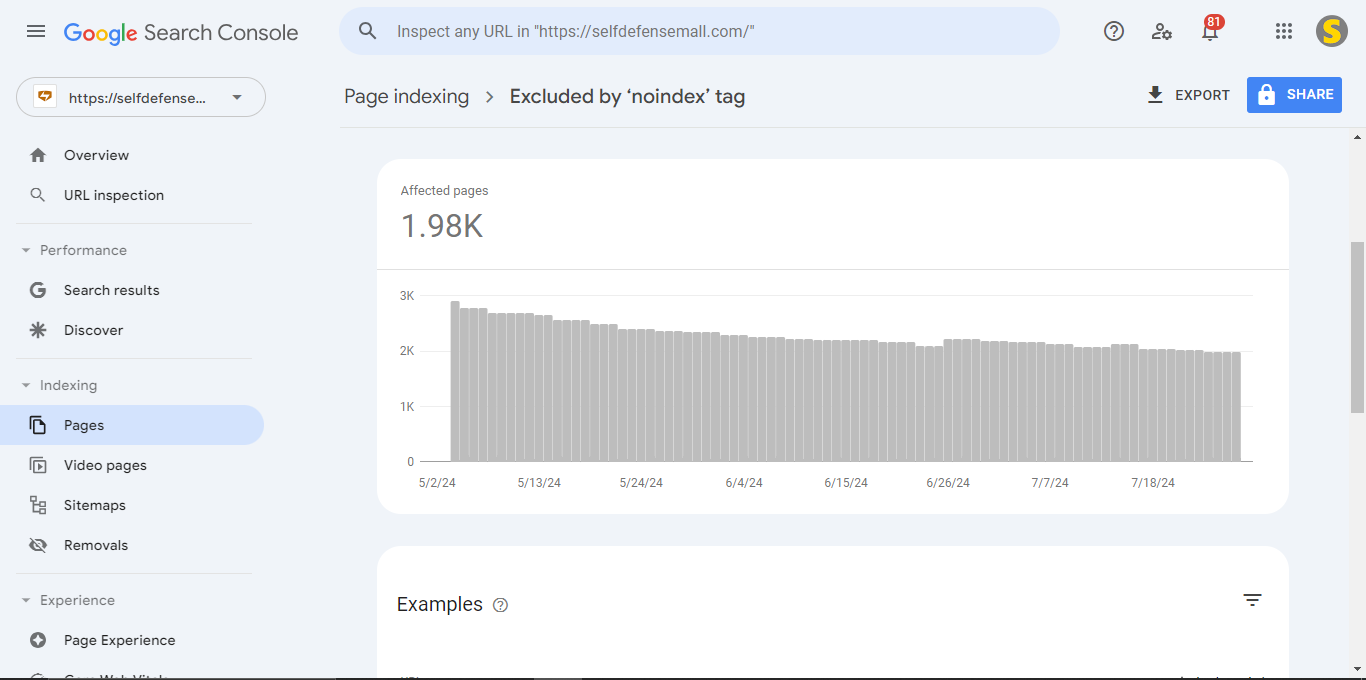Open the Help question mark icon
The height and width of the screenshot is (680, 1366).
point(1114,31)
